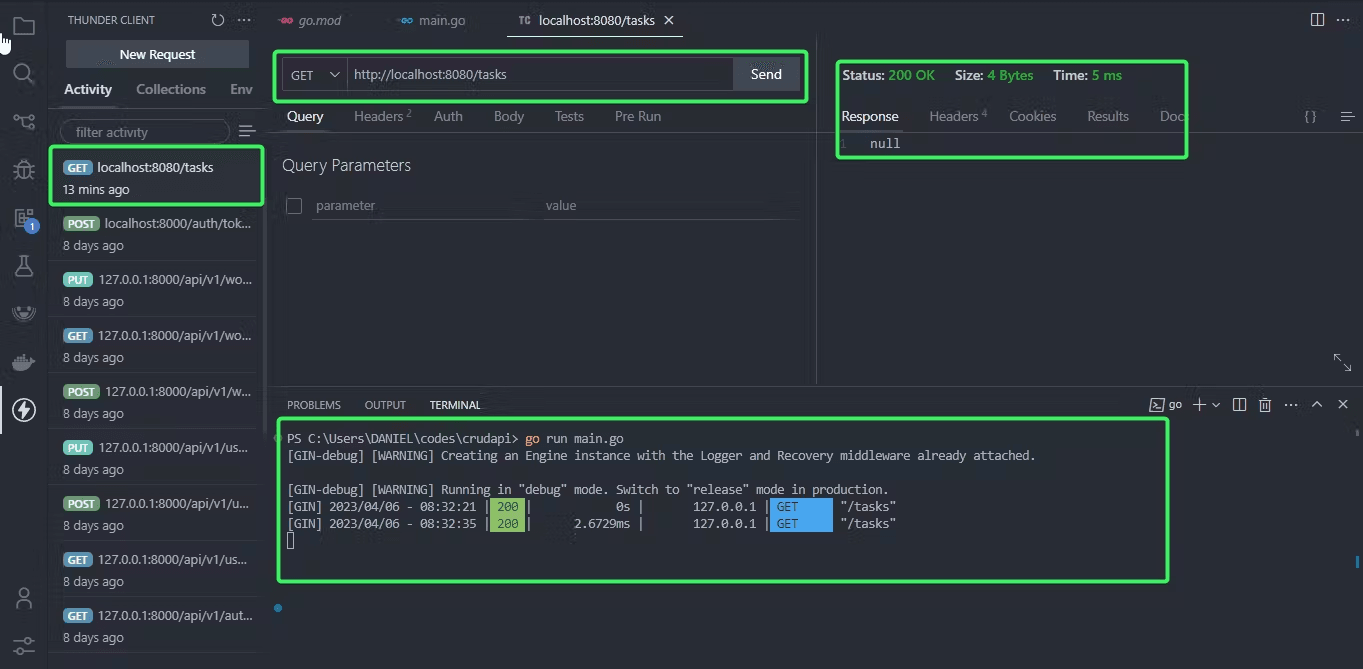
Task: Focus the filter activity search box
Action: click(145, 131)
